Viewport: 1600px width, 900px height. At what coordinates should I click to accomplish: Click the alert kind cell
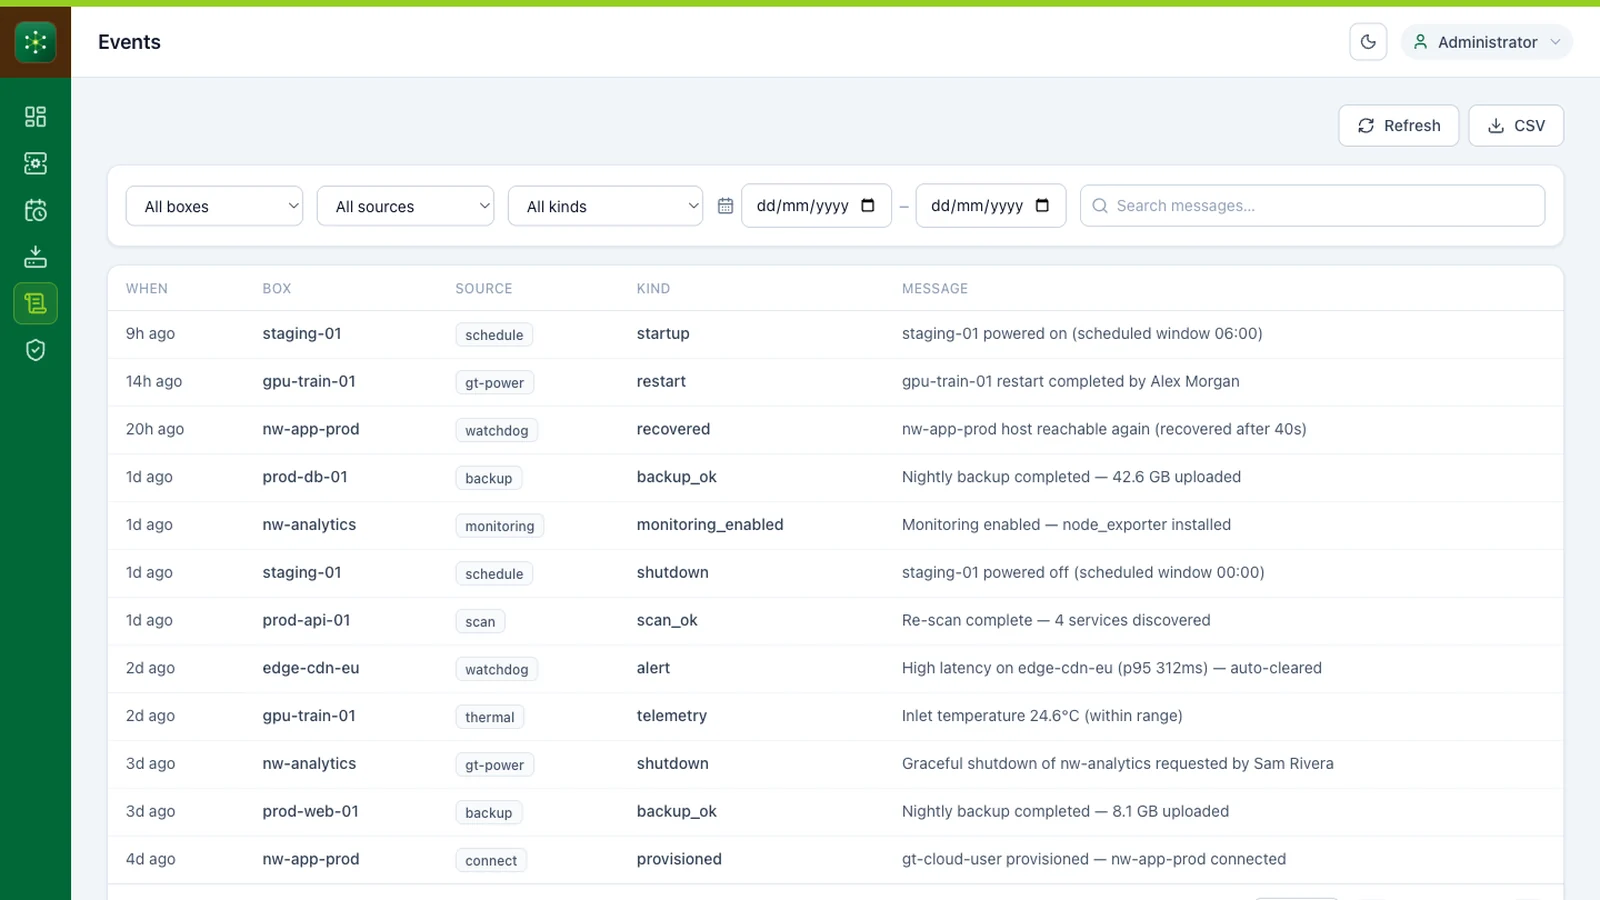point(653,668)
